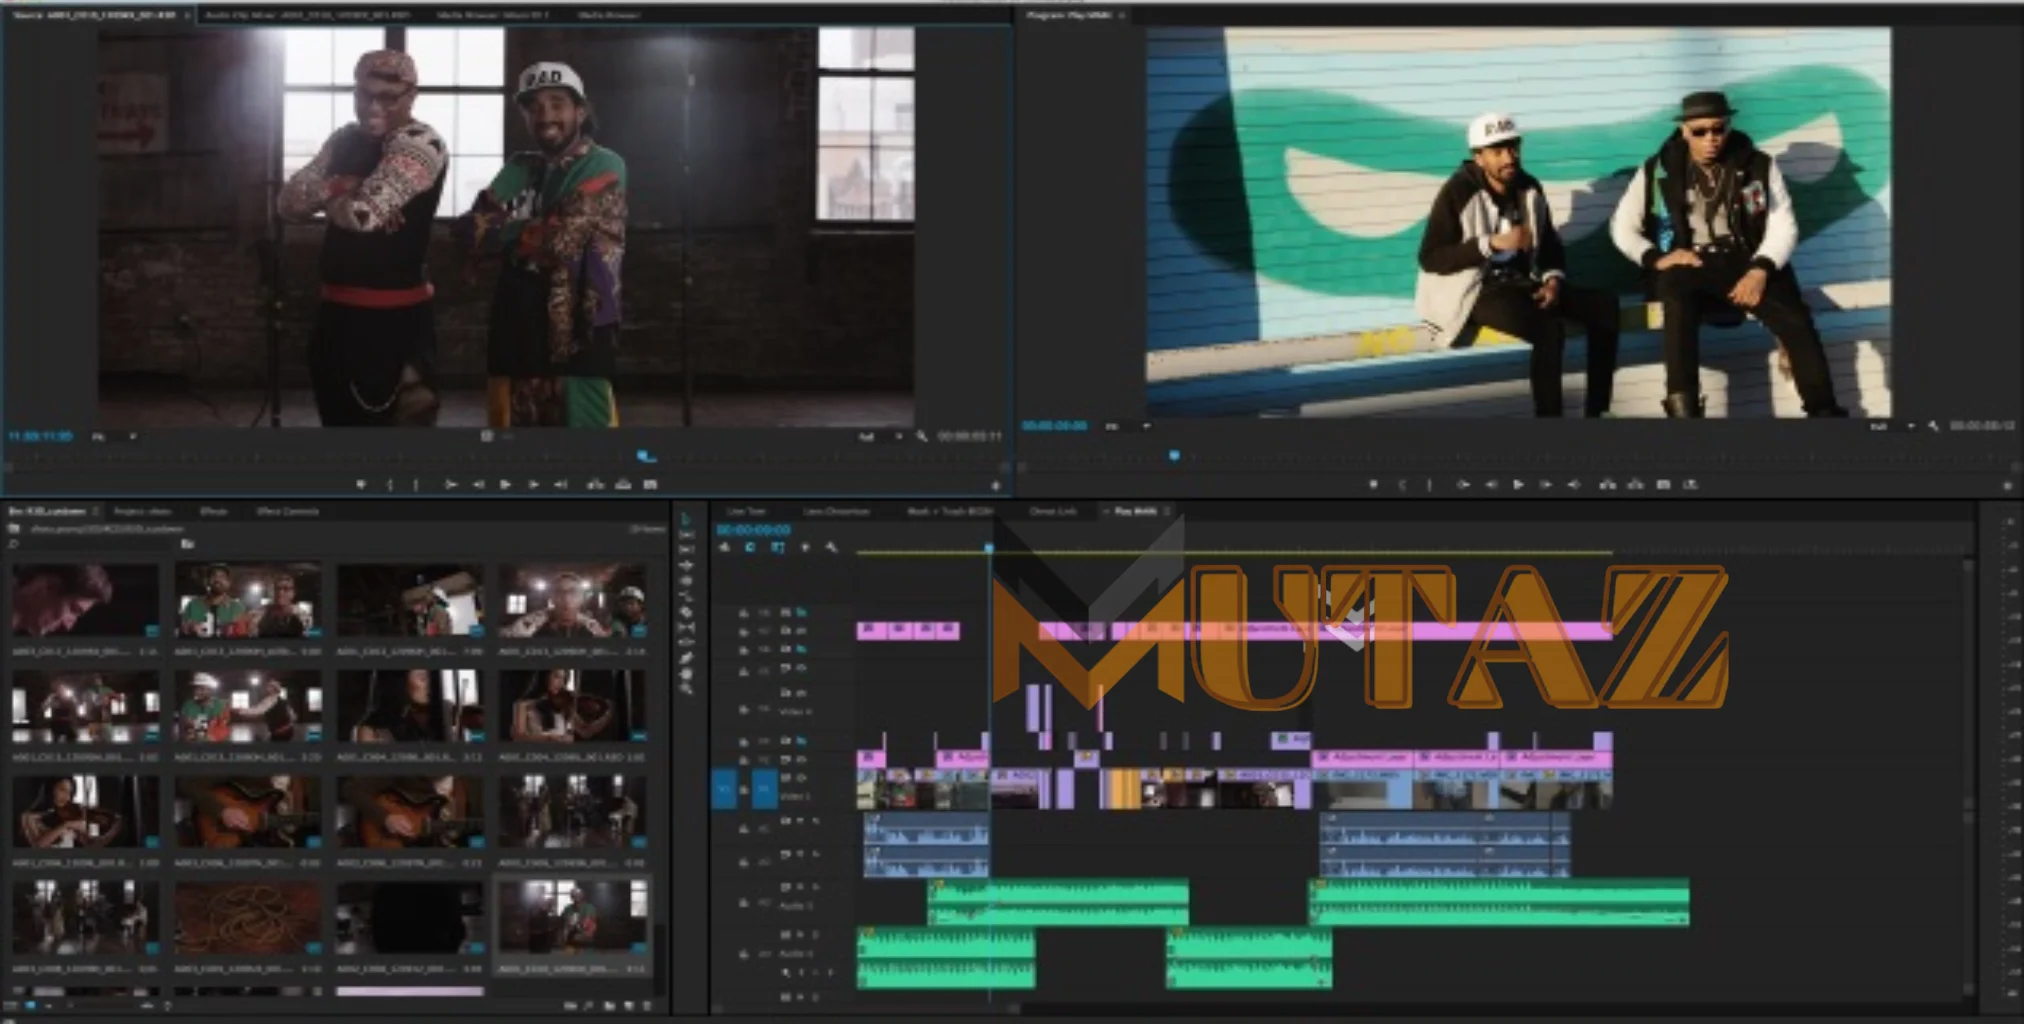2024x1024 pixels.
Task: Toggle the lock on the Video 4 track
Action: coord(744,710)
